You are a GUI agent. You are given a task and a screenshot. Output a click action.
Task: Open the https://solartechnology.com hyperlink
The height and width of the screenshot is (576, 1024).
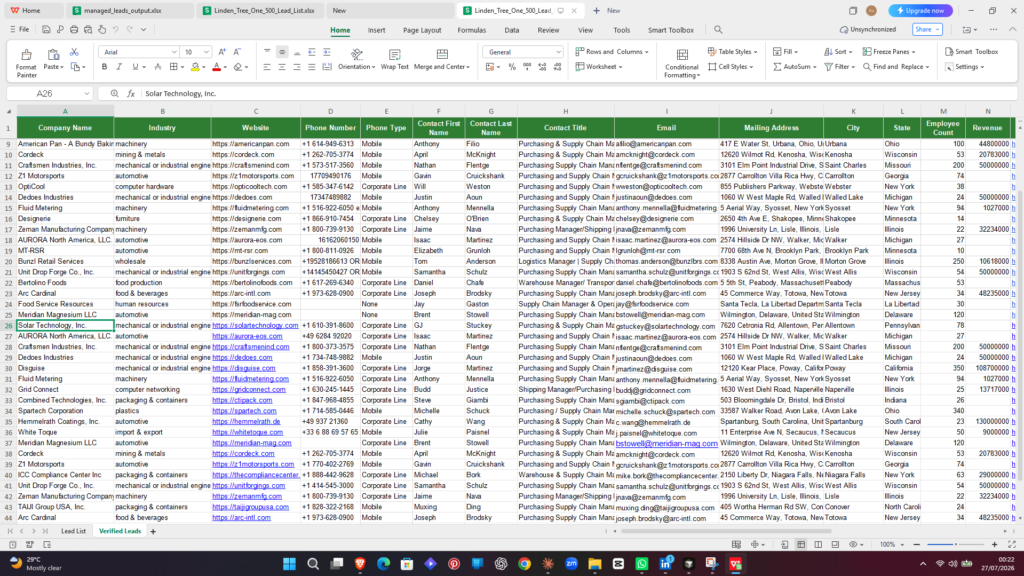click(255, 325)
